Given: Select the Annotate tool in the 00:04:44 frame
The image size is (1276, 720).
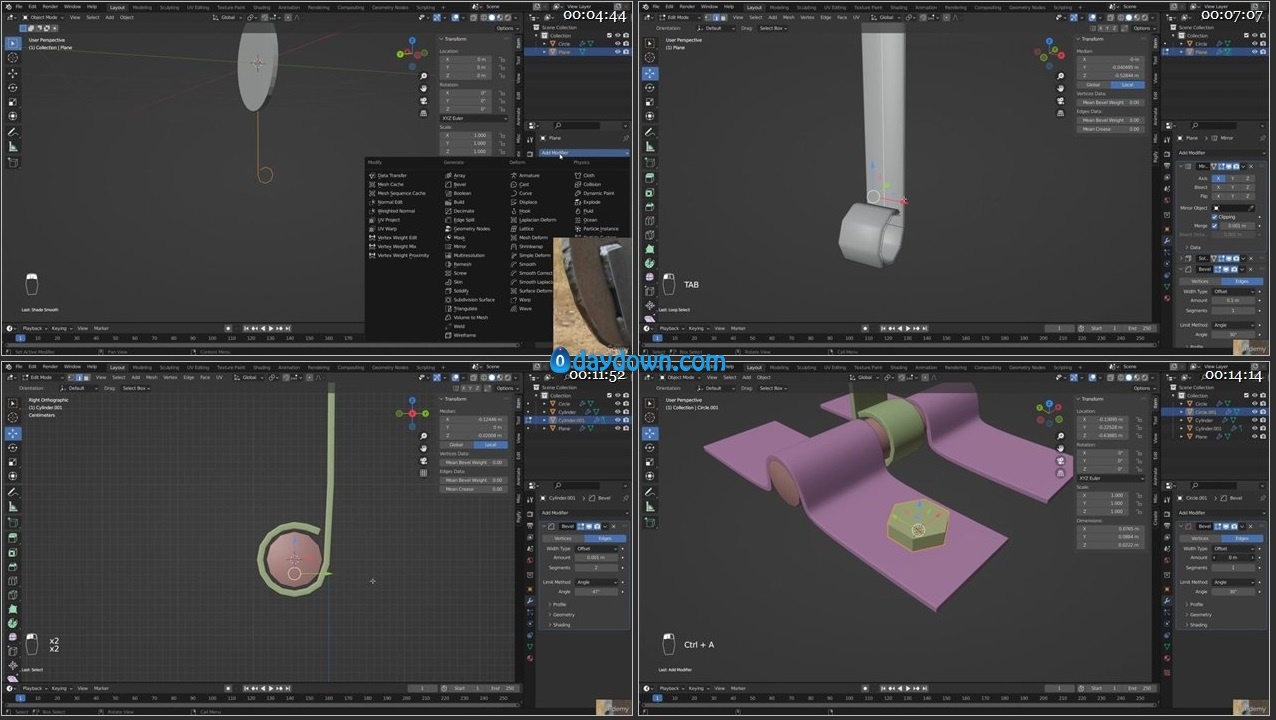Looking at the screenshot, I should pyautogui.click(x=13, y=131).
